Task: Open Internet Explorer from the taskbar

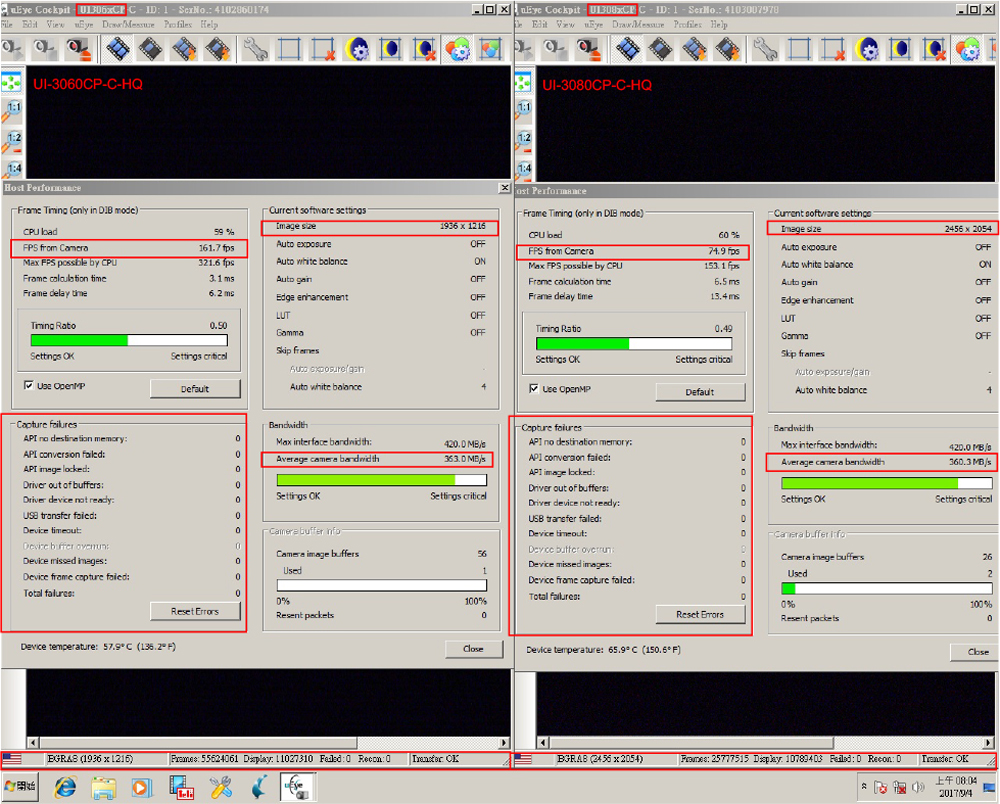Action: 66,787
